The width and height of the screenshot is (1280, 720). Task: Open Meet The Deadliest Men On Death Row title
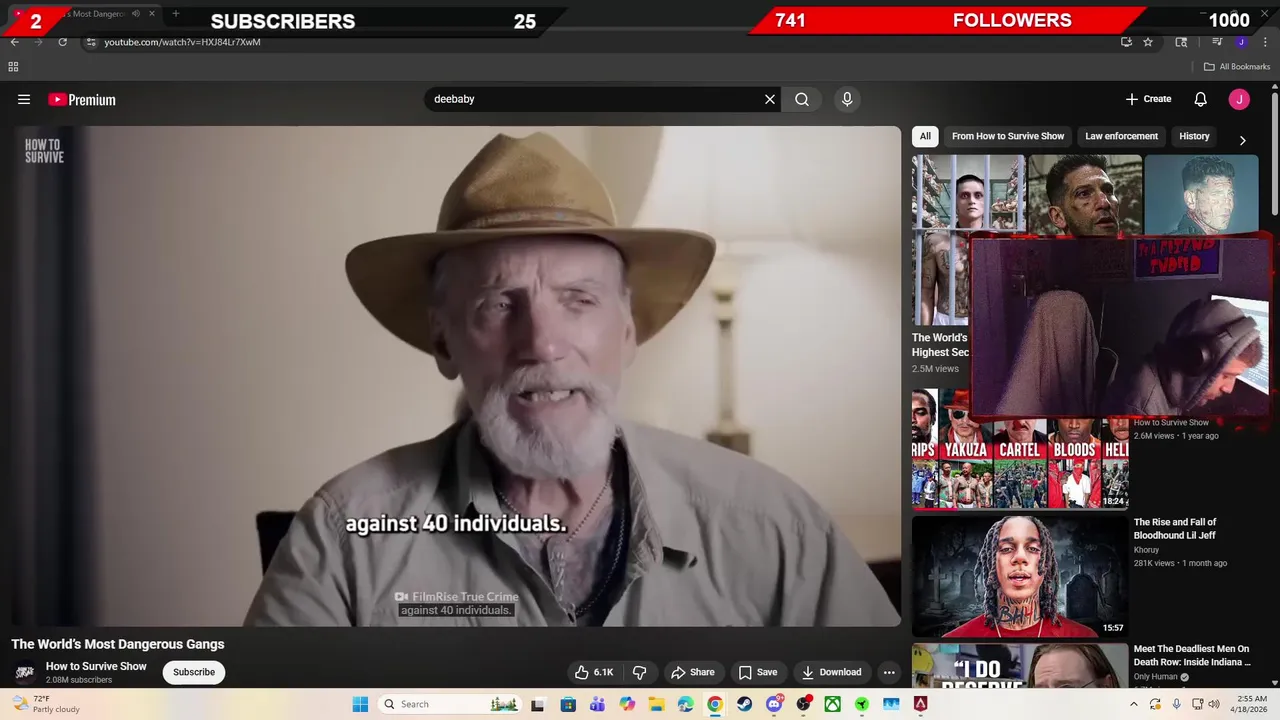(x=1192, y=656)
